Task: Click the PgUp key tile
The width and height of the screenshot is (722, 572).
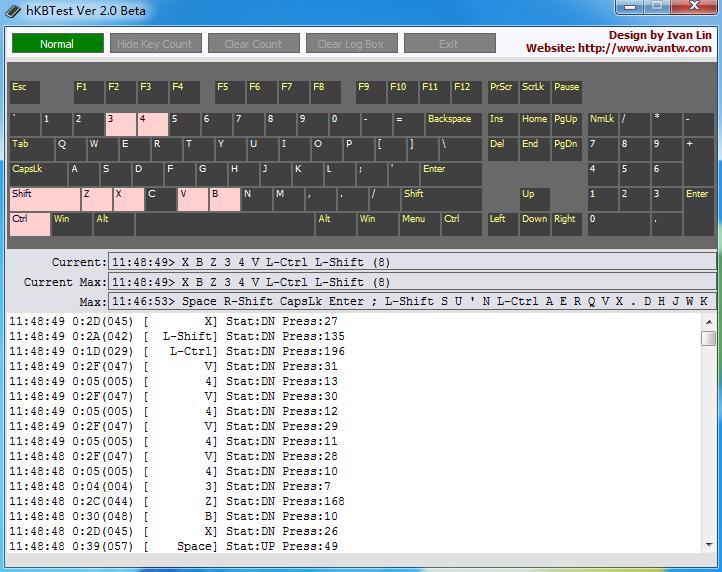Action: pos(567,124)
